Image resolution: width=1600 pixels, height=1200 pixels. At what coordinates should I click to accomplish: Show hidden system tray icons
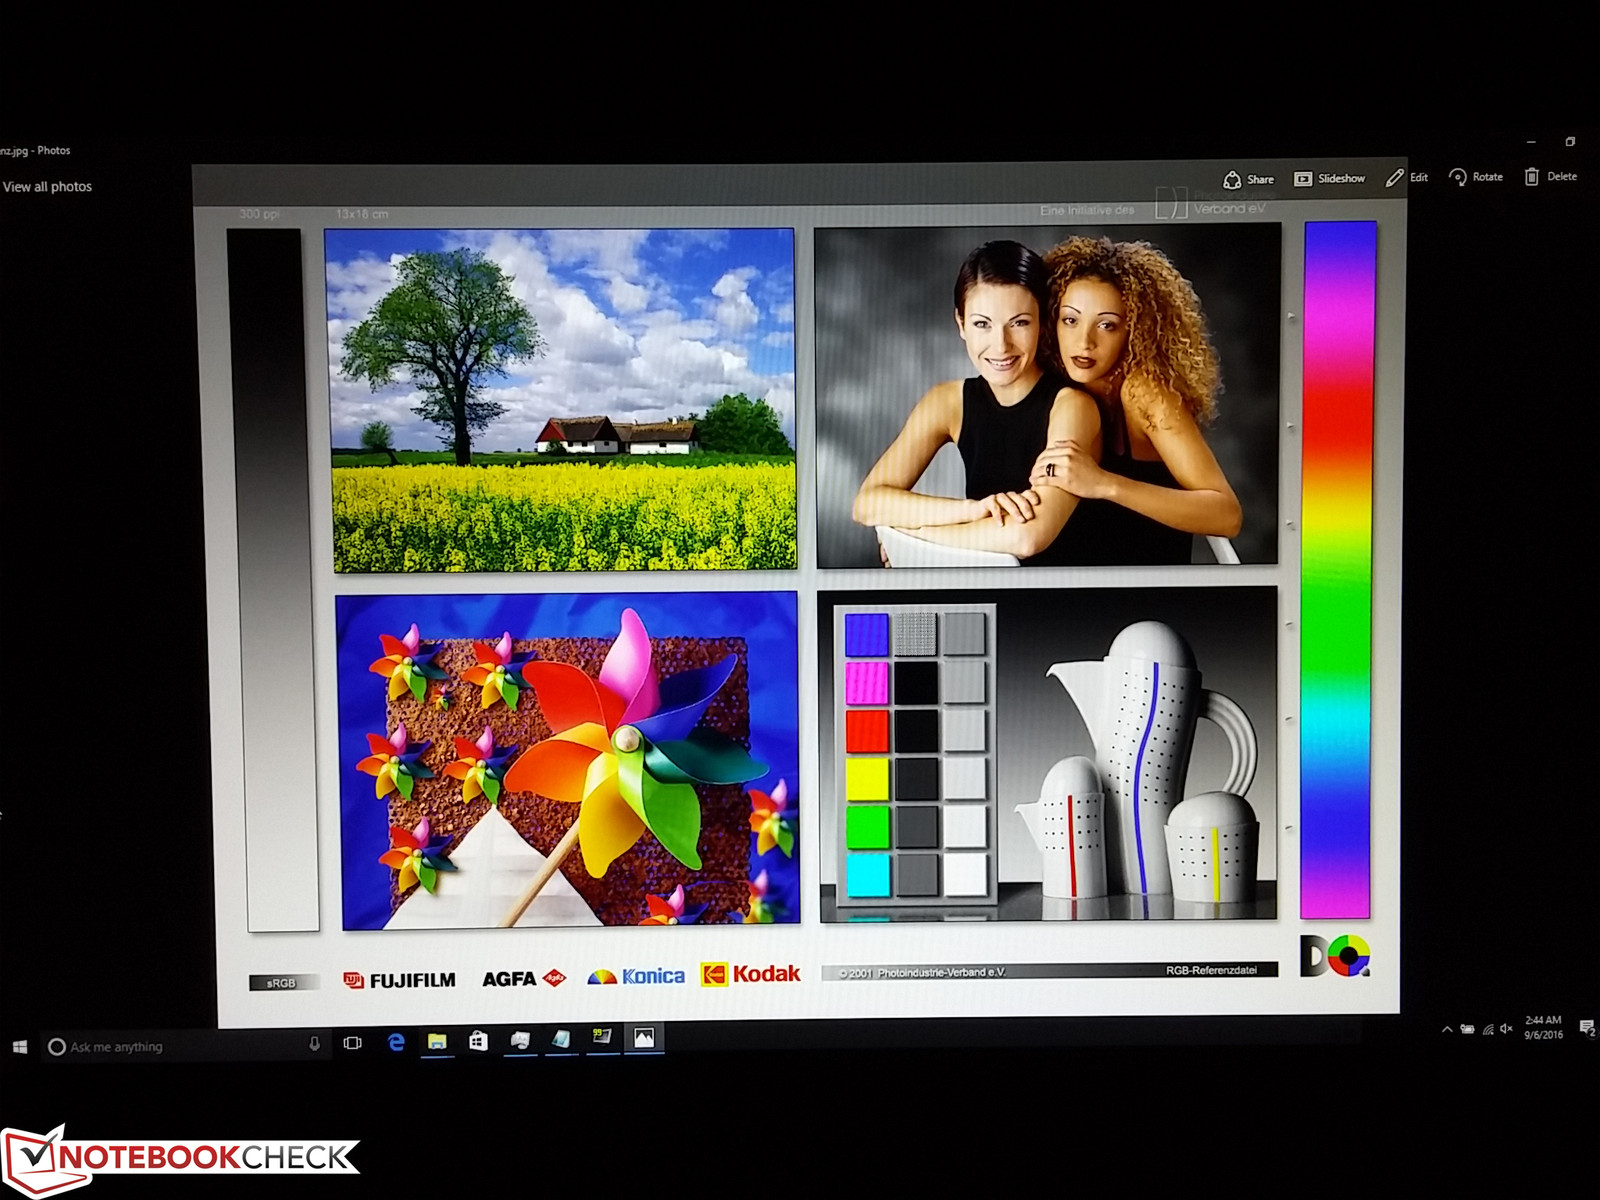pos(1446,1029)
